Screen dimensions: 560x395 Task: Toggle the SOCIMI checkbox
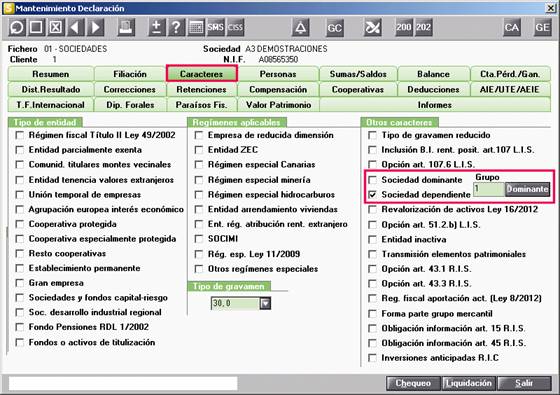pos(199,239)
